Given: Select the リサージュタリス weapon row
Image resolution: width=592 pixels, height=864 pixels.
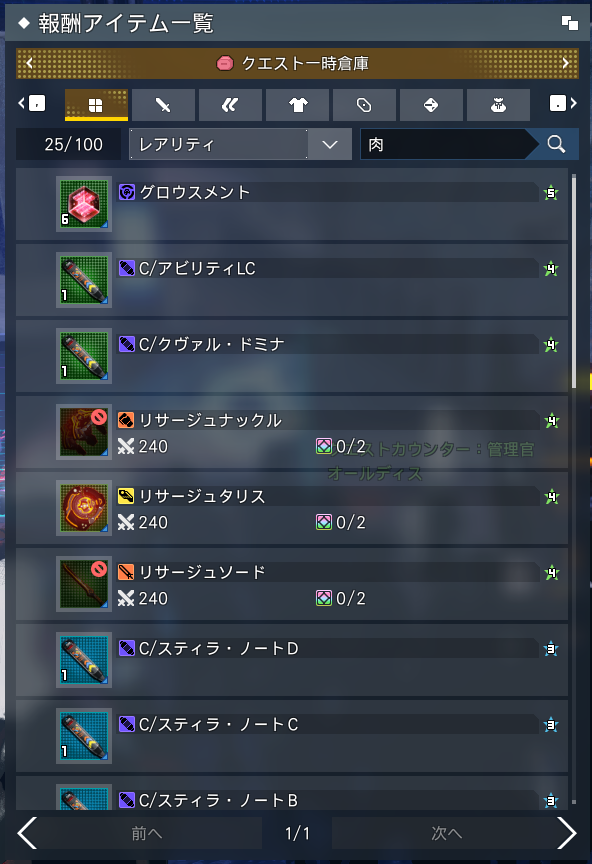Looking at the screenshot, I should pyautogui.click(x=292, y=508).
